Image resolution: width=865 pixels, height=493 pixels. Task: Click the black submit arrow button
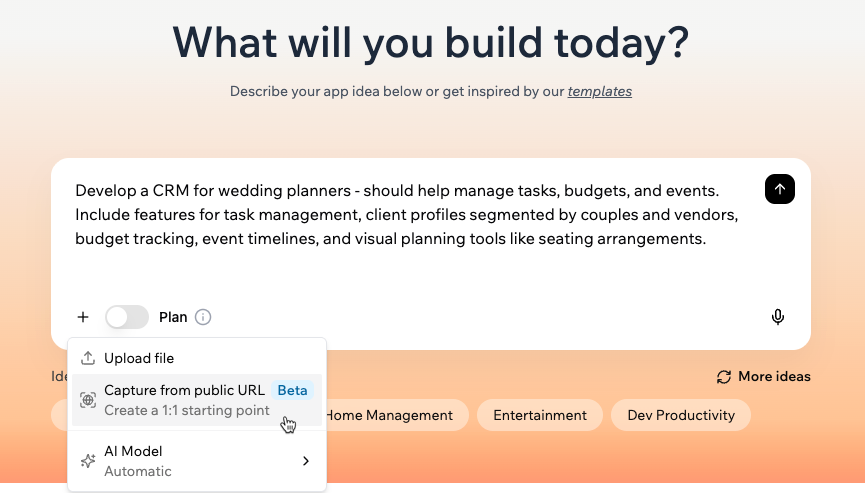780,189
